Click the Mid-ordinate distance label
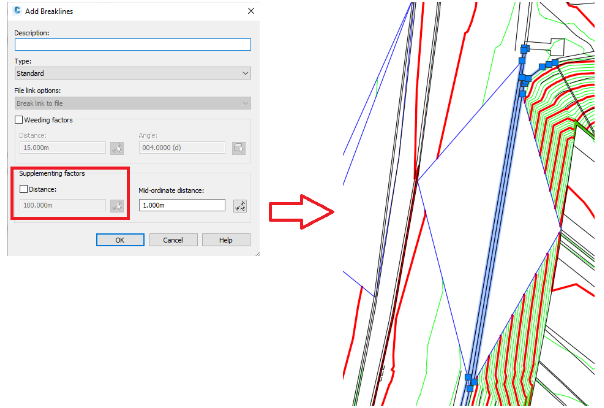The image size is (604, 408). pos(171,190)
